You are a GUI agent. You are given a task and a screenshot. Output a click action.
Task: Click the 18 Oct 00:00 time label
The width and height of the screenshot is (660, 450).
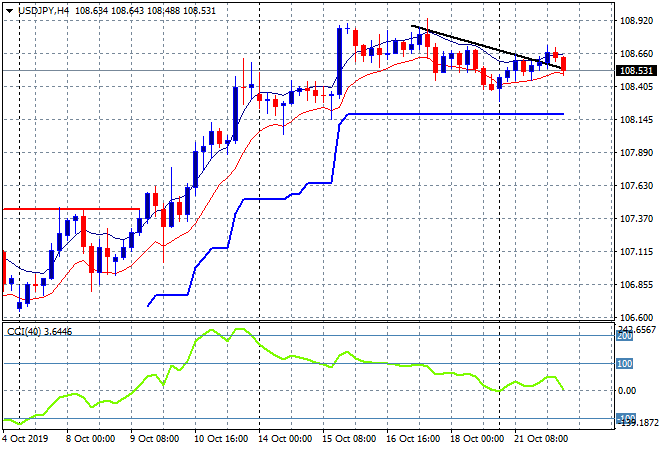tap(476, 439)
